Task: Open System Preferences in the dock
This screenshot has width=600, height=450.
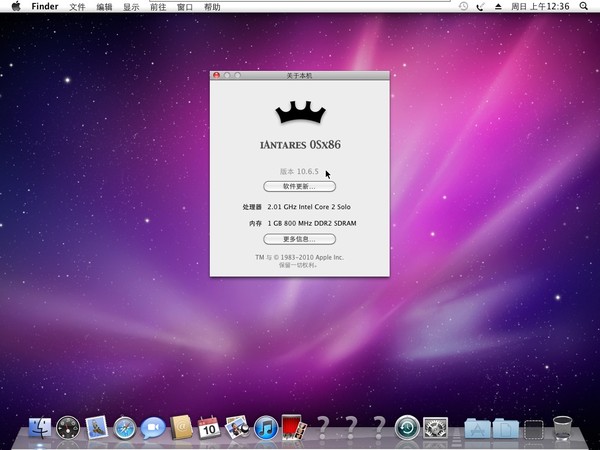Action: coord(435,430)
